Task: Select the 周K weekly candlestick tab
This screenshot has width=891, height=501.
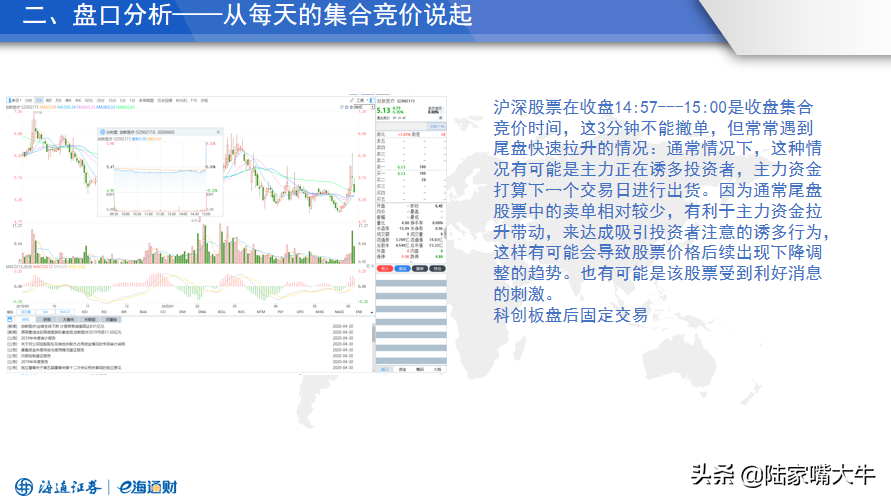Action: tap(48, 100)
